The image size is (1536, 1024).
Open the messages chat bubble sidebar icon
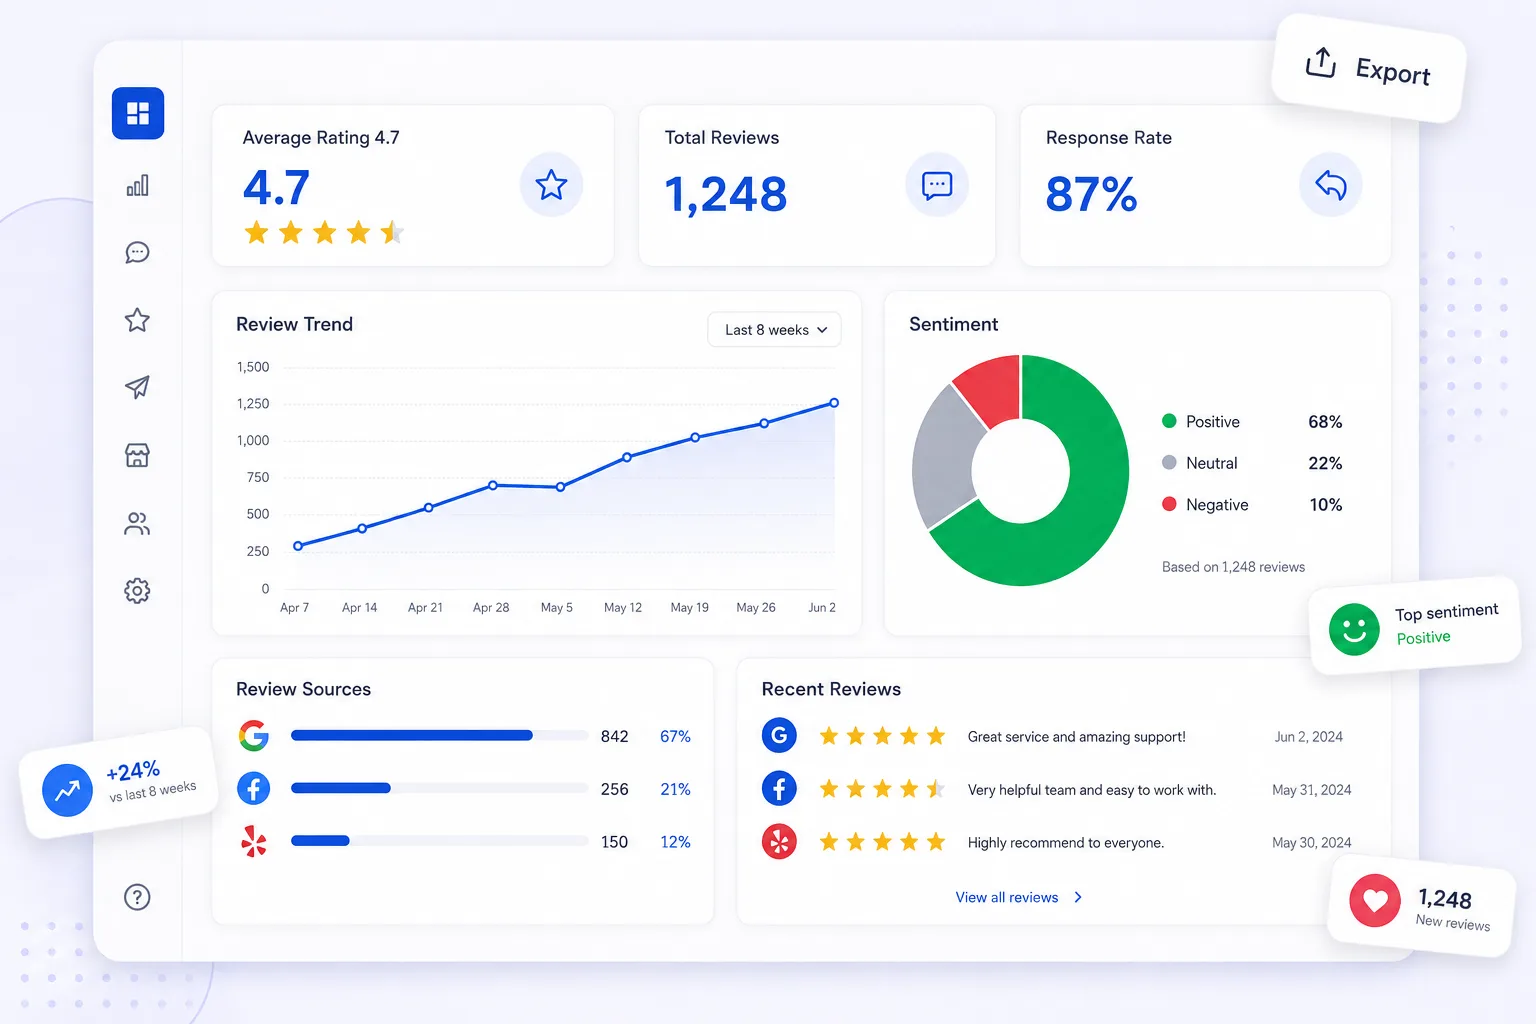(138, 252)
